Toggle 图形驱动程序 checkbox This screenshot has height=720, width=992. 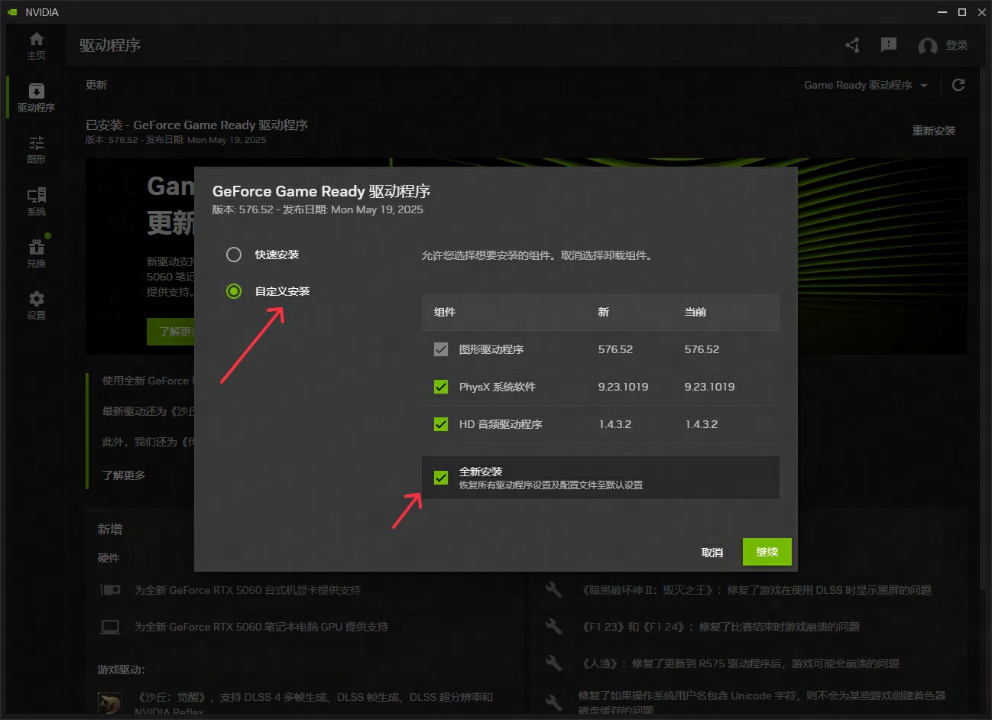point(441,349)
